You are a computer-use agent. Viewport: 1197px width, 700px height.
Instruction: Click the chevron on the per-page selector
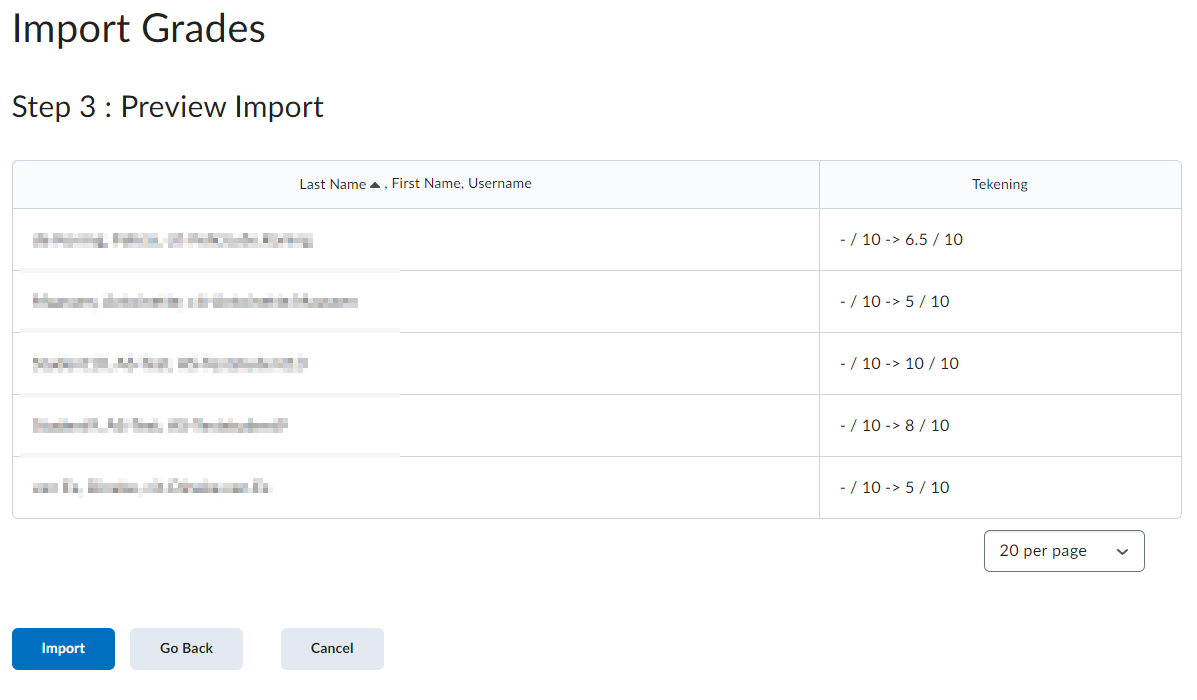point(1124,551)
